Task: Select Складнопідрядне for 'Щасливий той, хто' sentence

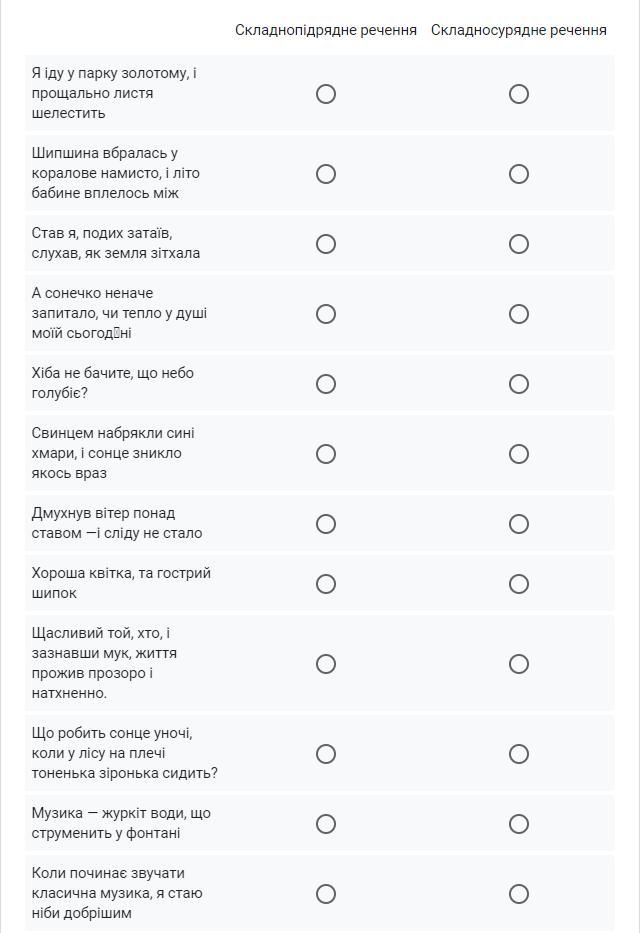Action: pyautogui.click(x=326, y=663)
